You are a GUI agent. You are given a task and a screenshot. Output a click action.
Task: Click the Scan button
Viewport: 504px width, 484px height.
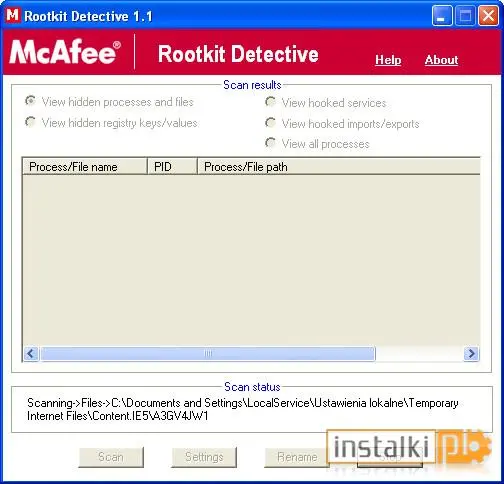click(111, 457)
